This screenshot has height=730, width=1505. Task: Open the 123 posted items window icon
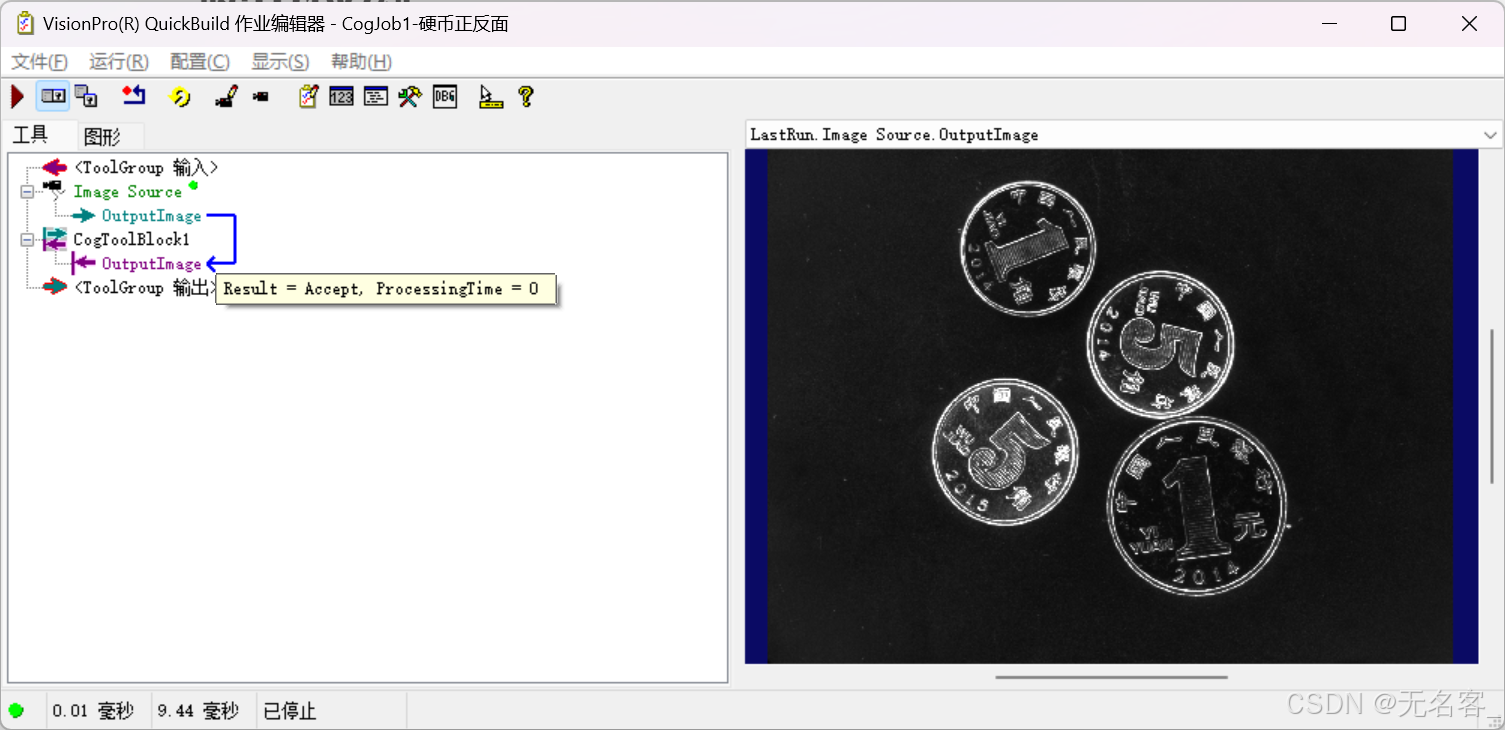342,97
